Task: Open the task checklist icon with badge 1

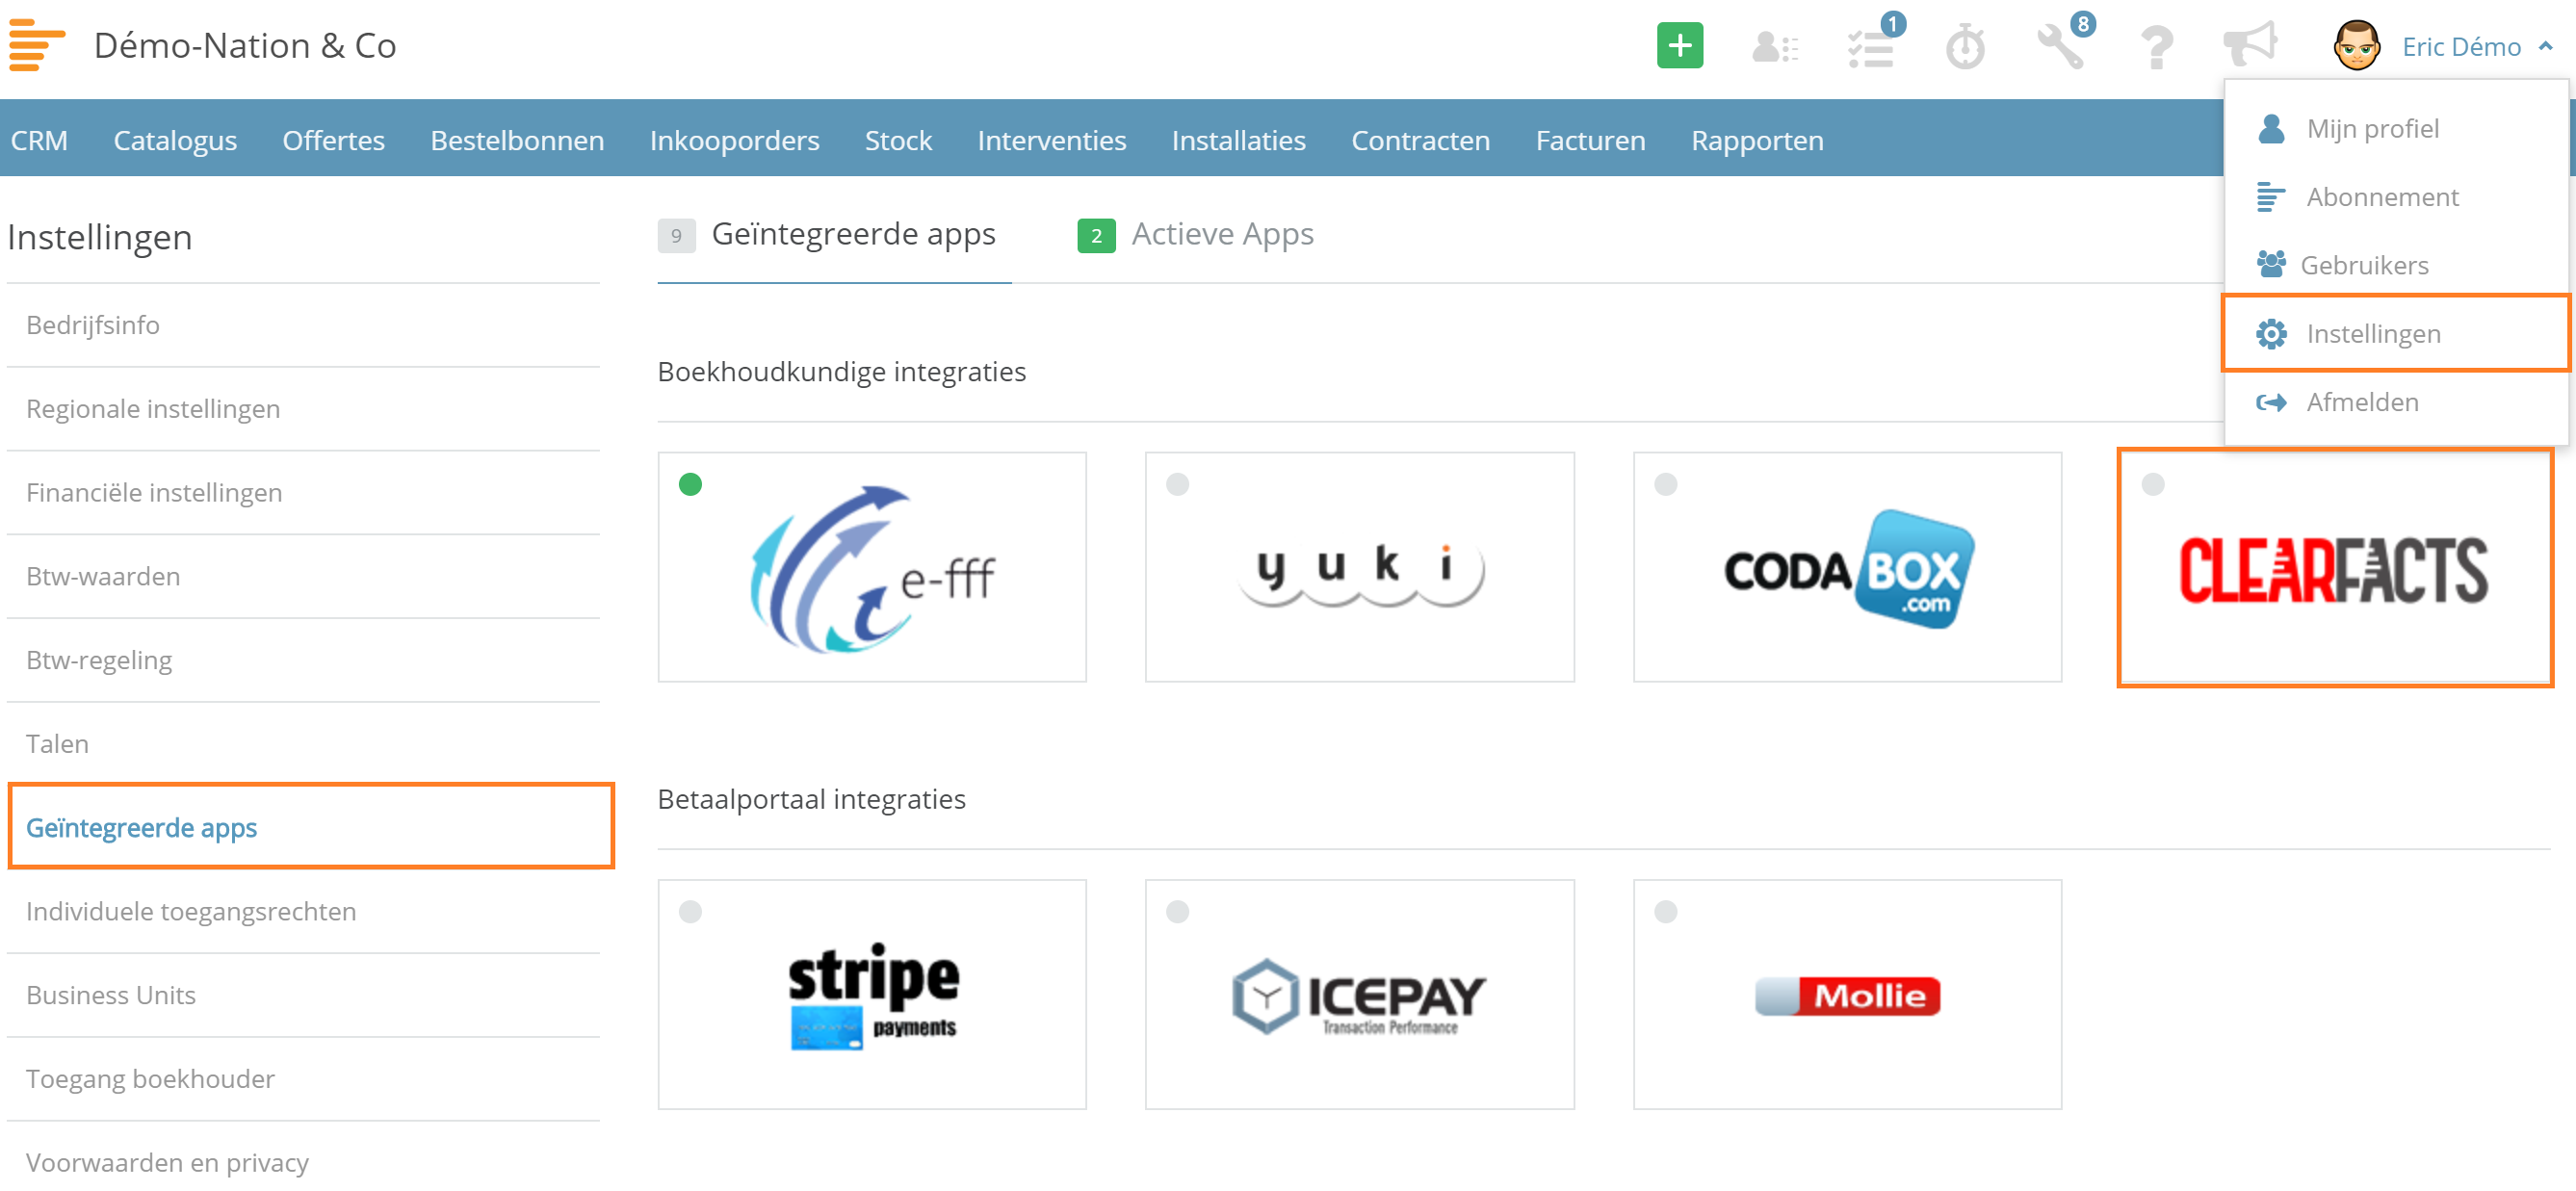Action: click(x=1872, y=47)
